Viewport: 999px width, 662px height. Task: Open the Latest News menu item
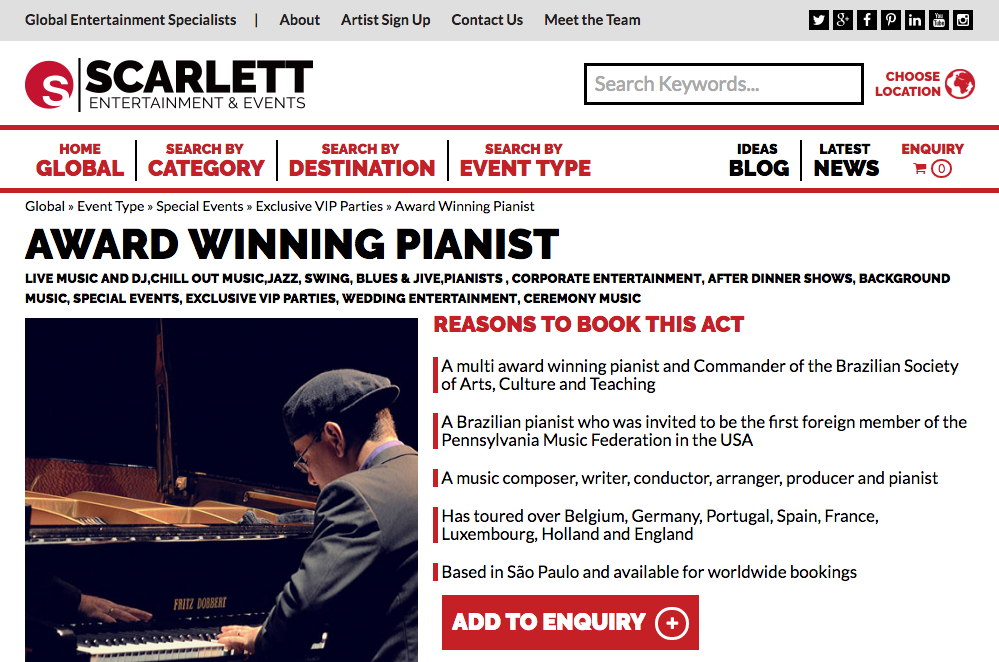(x=846, y=160)
